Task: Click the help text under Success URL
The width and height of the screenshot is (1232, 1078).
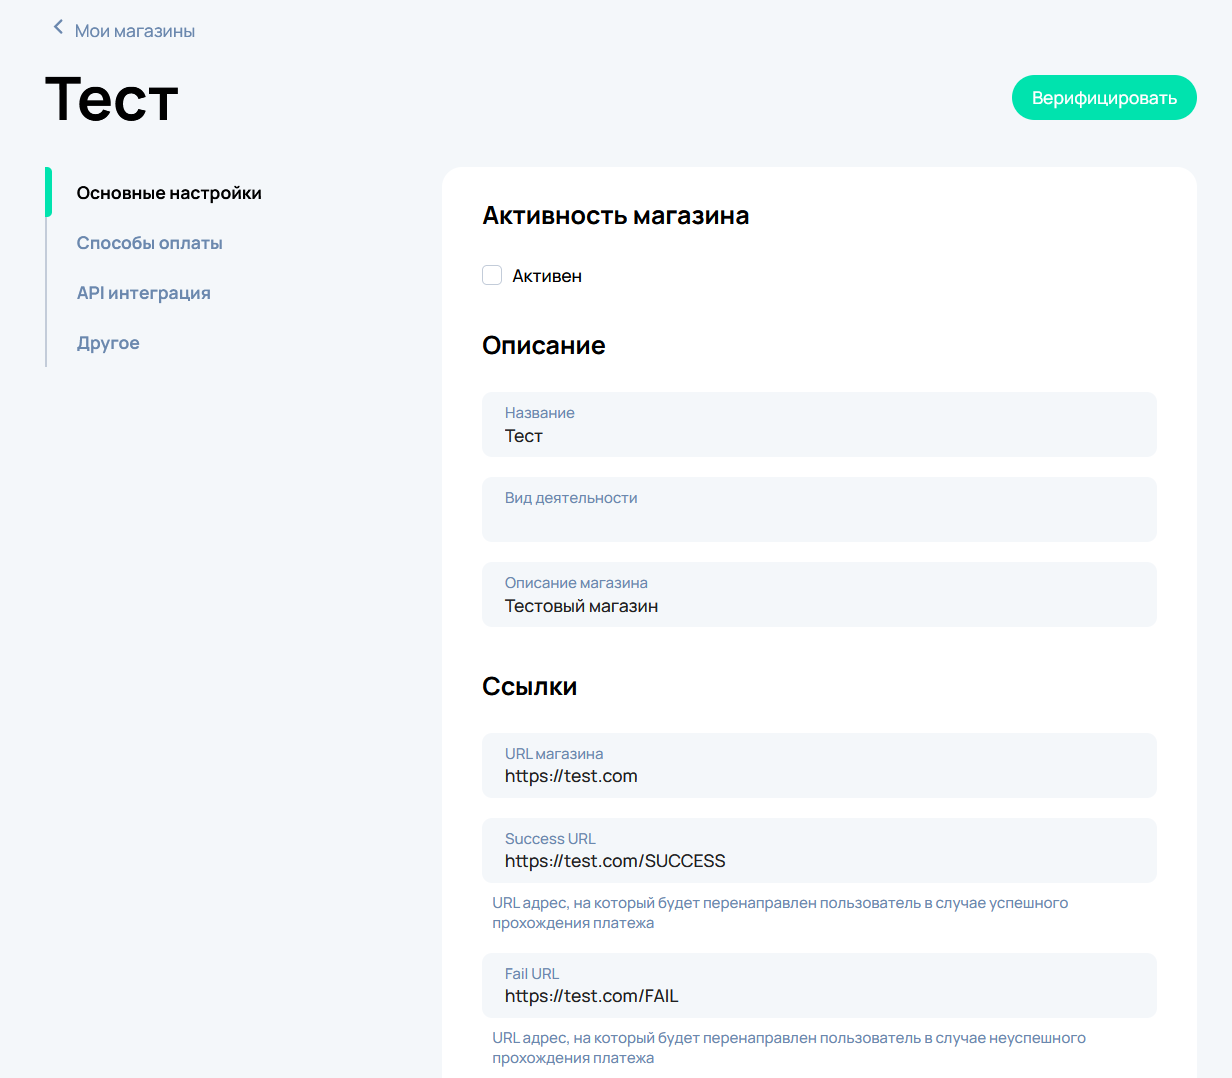Action: [x=779, y=913]
